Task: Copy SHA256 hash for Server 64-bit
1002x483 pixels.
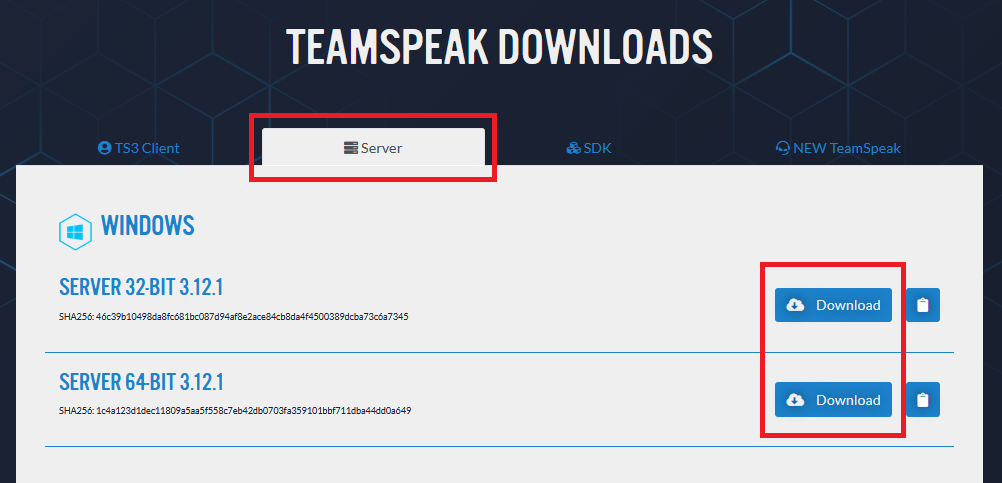Action: (923, 400)
